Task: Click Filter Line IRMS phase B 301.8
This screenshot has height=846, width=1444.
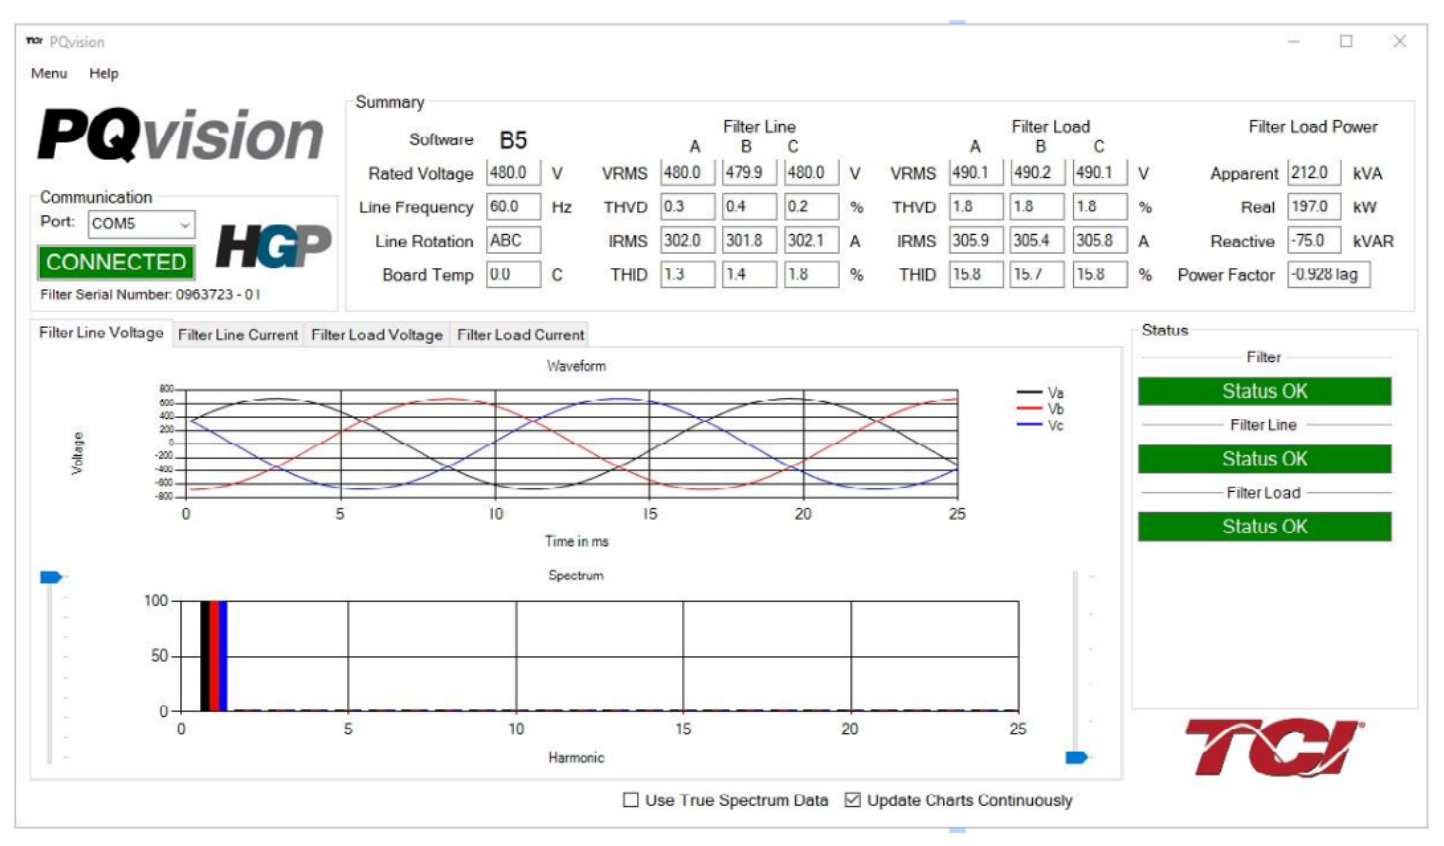Action: (x=750, y=241)
